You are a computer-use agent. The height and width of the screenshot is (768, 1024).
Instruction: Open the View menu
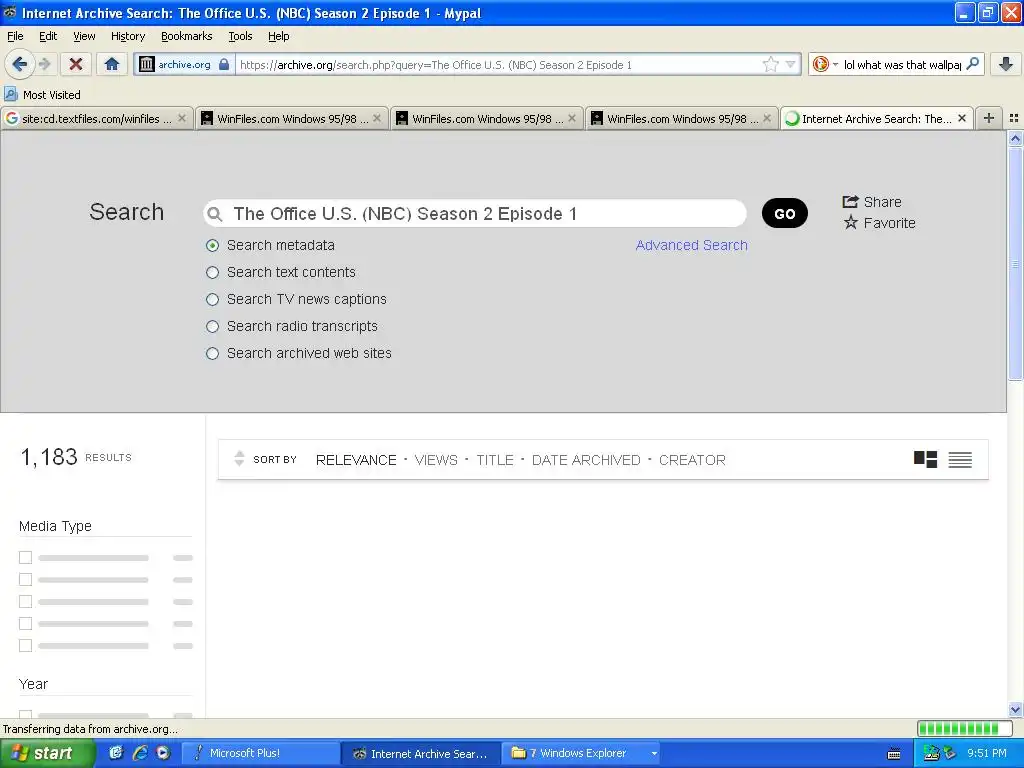(x=84, y=36)
